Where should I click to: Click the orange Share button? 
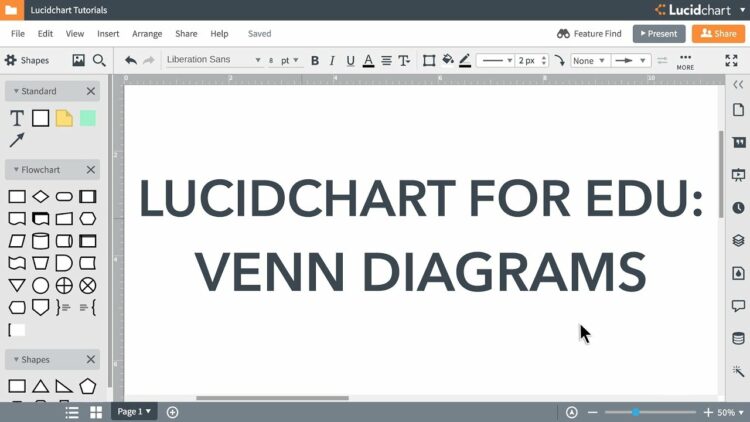(718, 33)
